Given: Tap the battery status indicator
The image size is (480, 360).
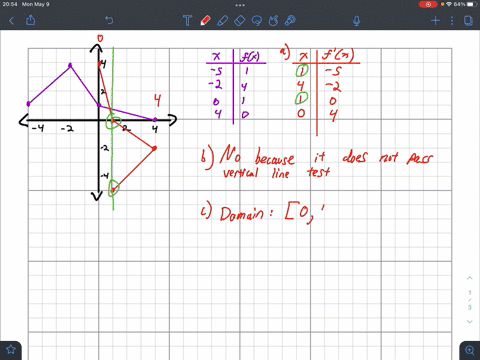Looking at the screenshot, I should [x=472, y=4].
